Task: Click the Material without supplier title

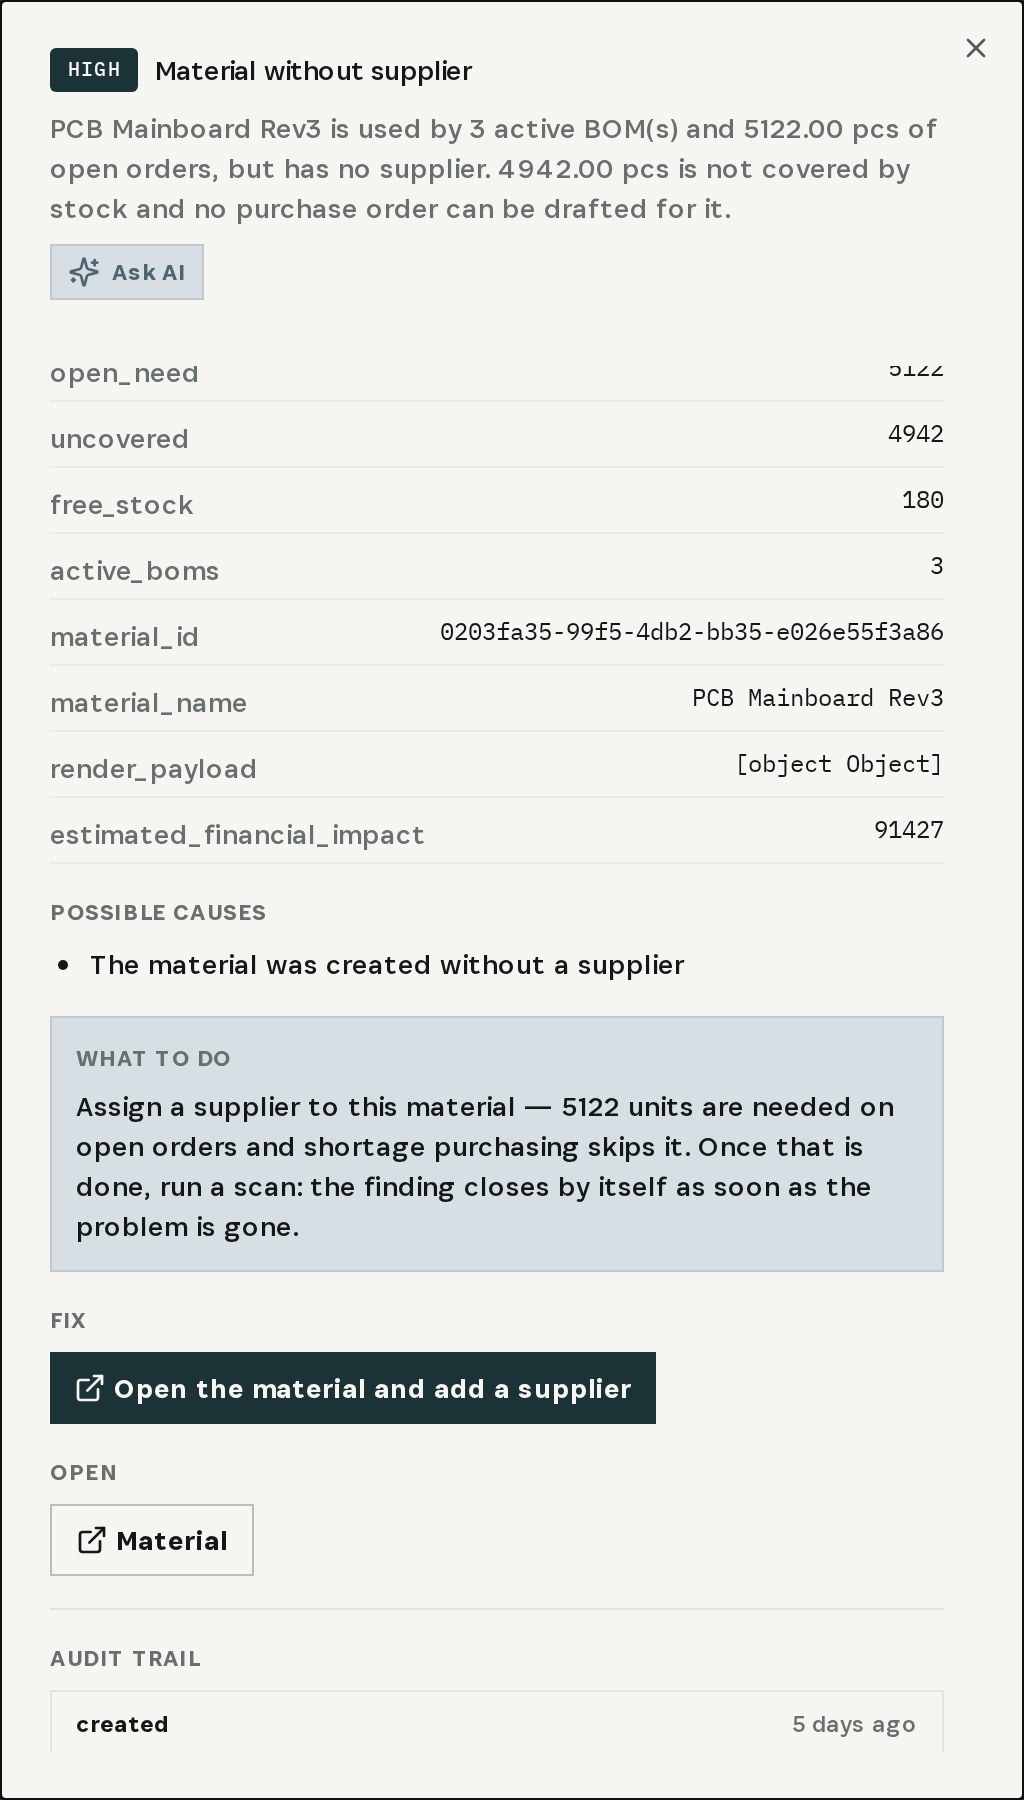Action: [314, 71]
